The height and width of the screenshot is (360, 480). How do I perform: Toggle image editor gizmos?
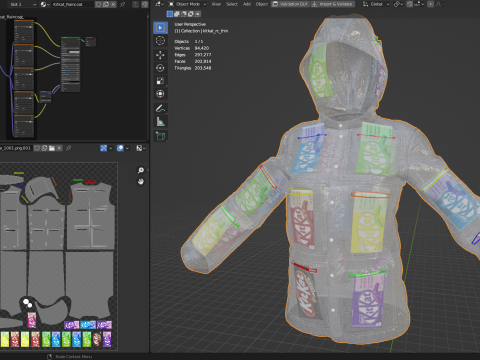(103, 148)
